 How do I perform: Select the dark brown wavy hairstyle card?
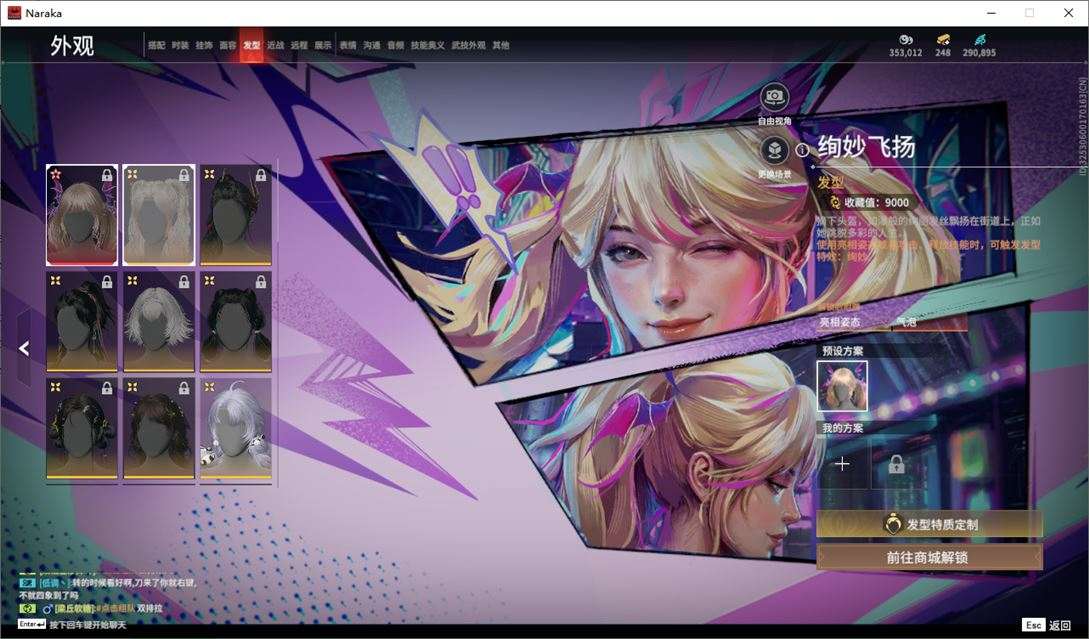pyautogui.click(x=159, y=429)
